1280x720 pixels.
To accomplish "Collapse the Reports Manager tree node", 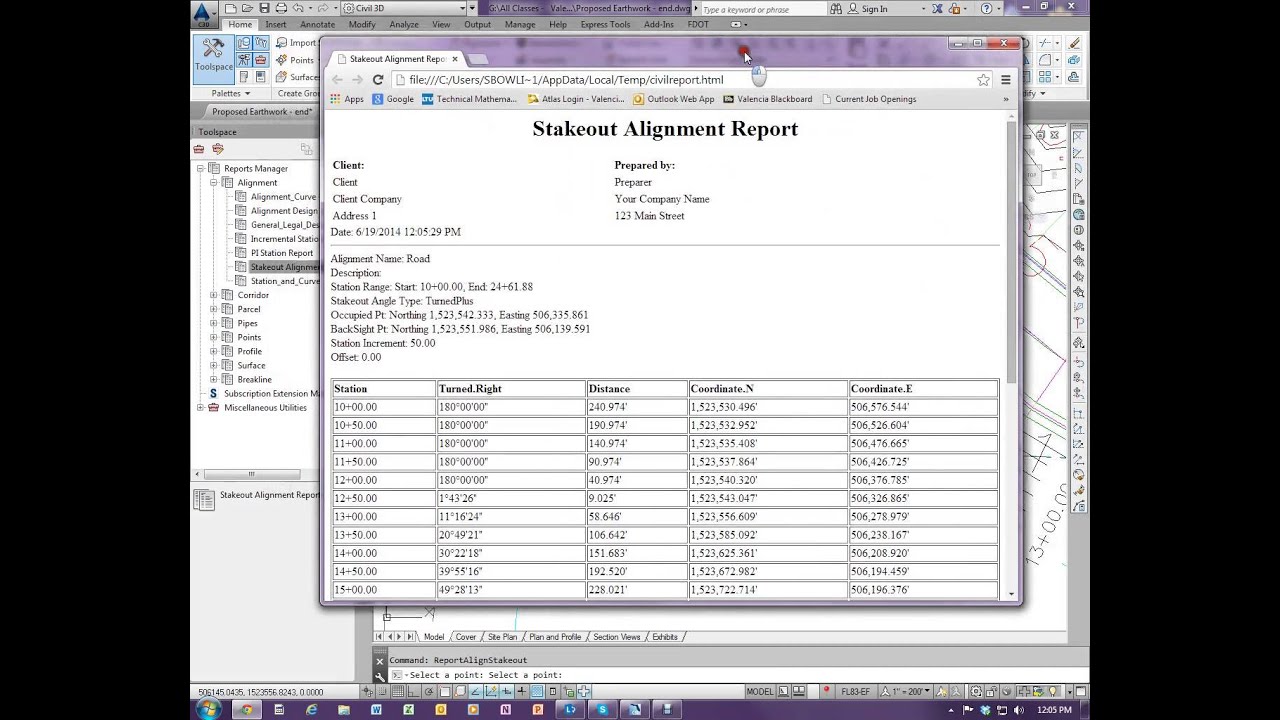I will [200, 169].
